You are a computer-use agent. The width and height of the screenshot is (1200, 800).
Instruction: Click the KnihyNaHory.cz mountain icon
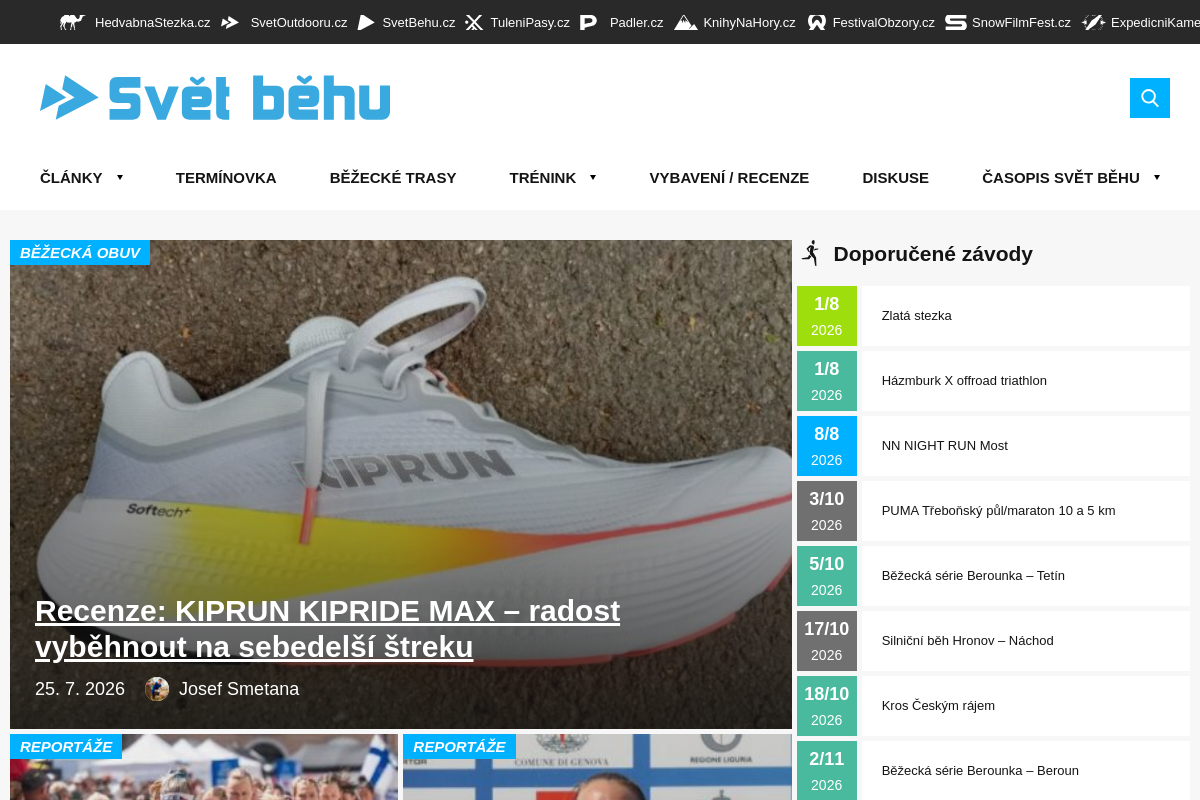click(686, 22)
